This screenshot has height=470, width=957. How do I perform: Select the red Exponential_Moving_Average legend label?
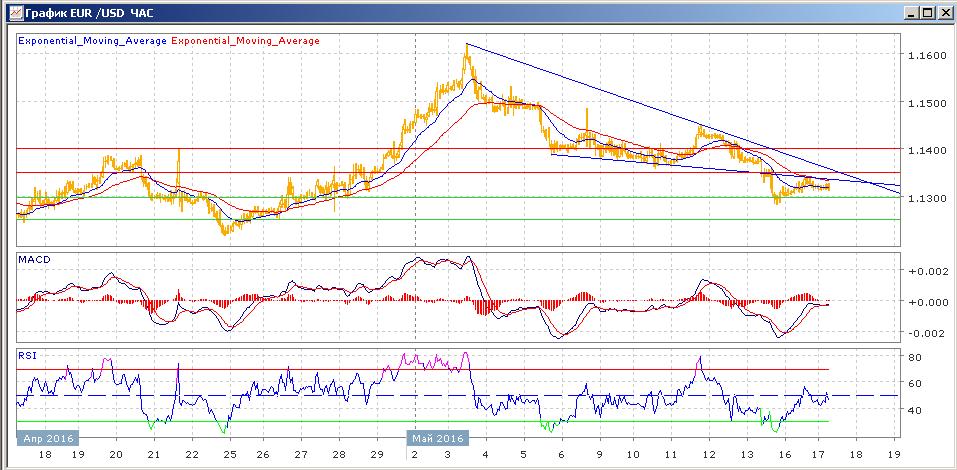pyautogui.click(x=246, y=41)
